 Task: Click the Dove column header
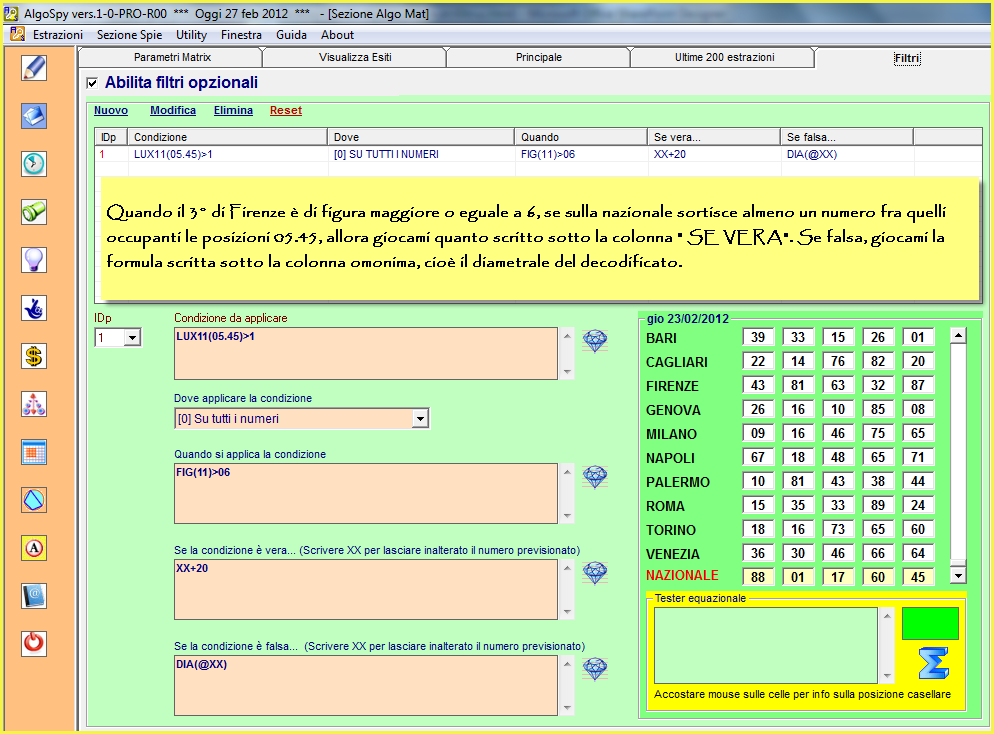(x=420, y=137)
